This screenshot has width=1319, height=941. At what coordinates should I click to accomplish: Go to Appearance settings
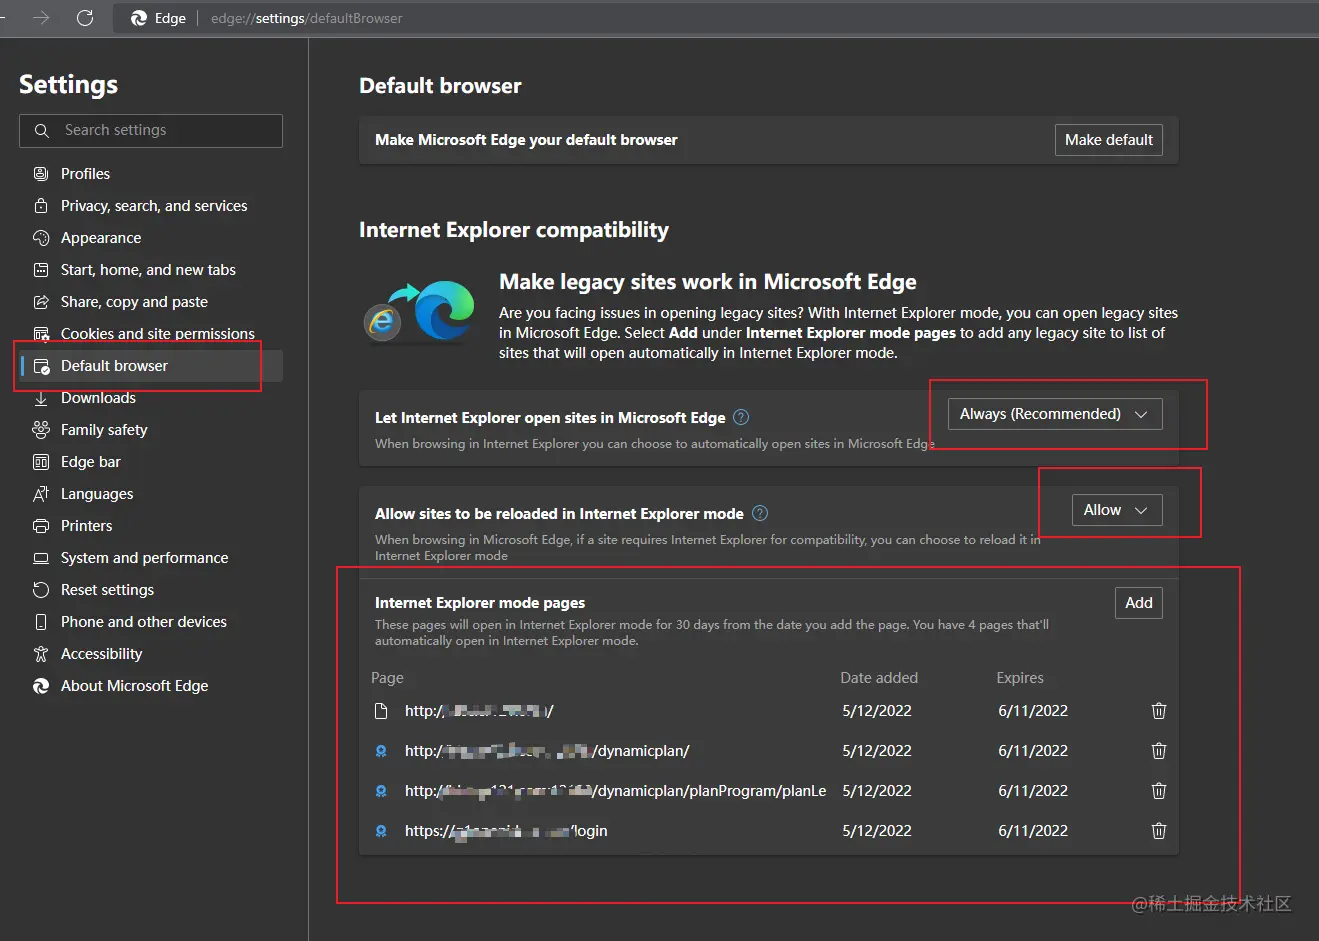tap(101, 238)
